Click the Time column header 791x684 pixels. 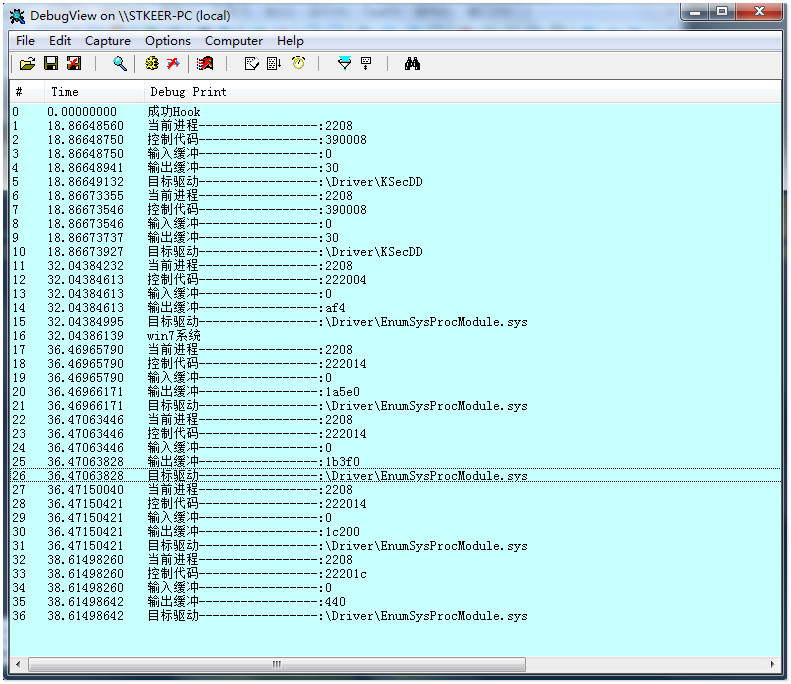click(x=64, y=92)
